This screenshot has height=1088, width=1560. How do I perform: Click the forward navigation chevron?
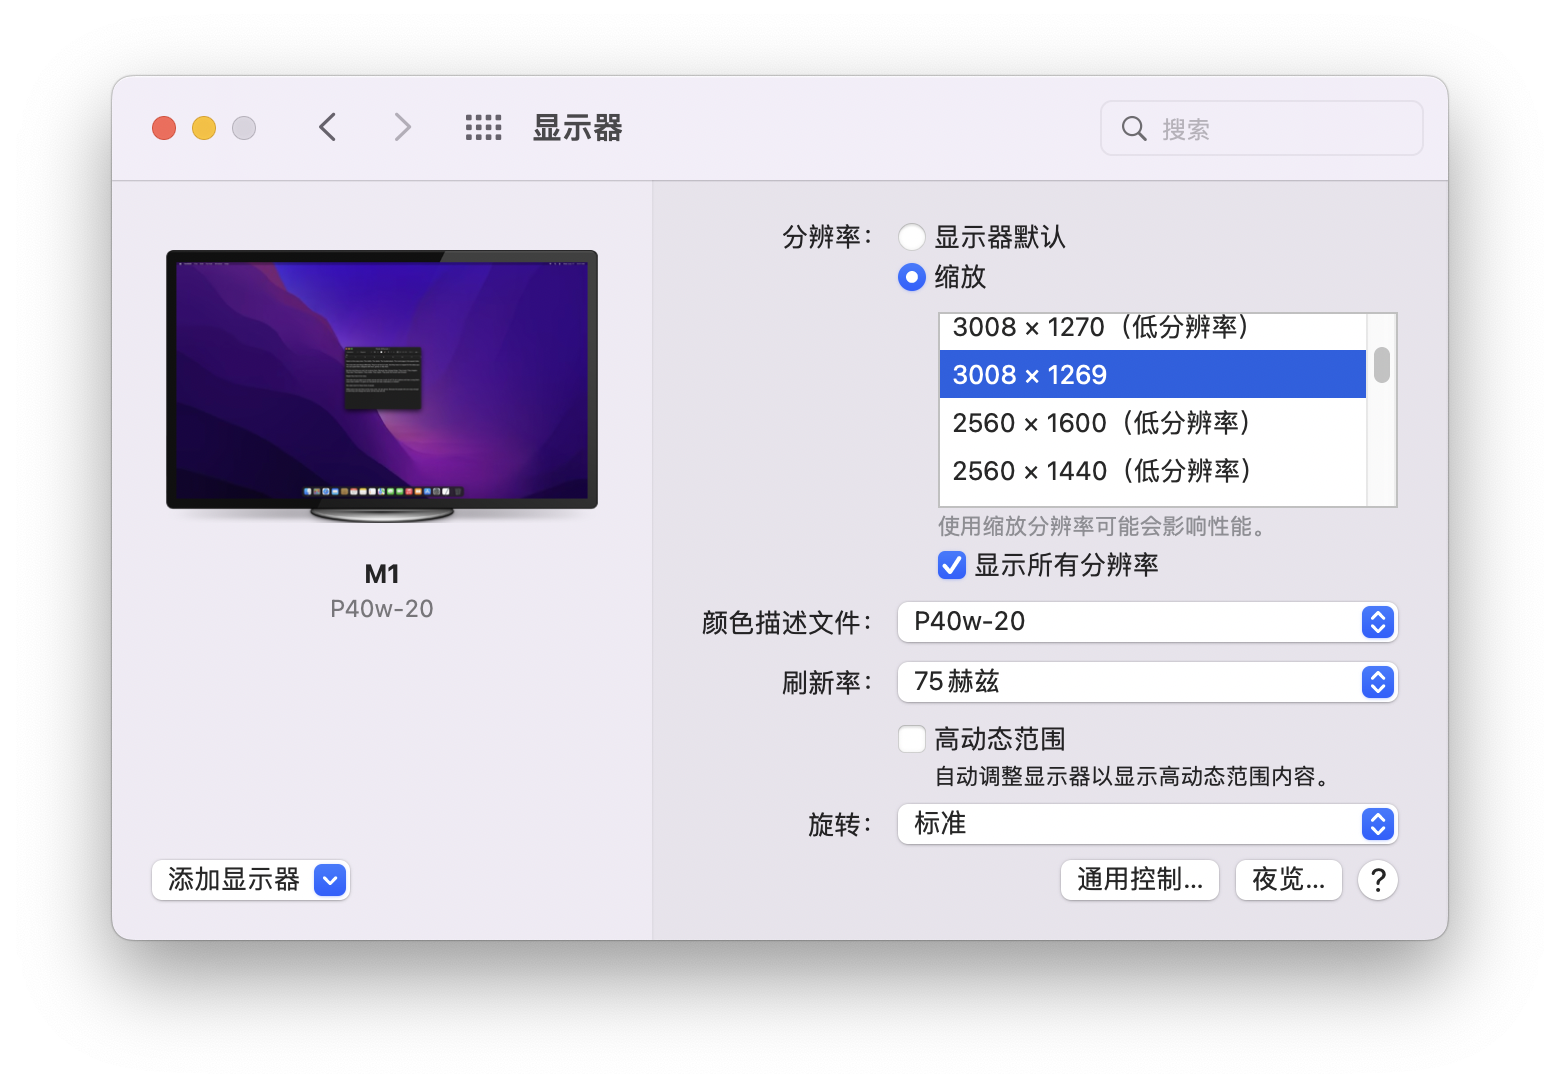(402, 128)
